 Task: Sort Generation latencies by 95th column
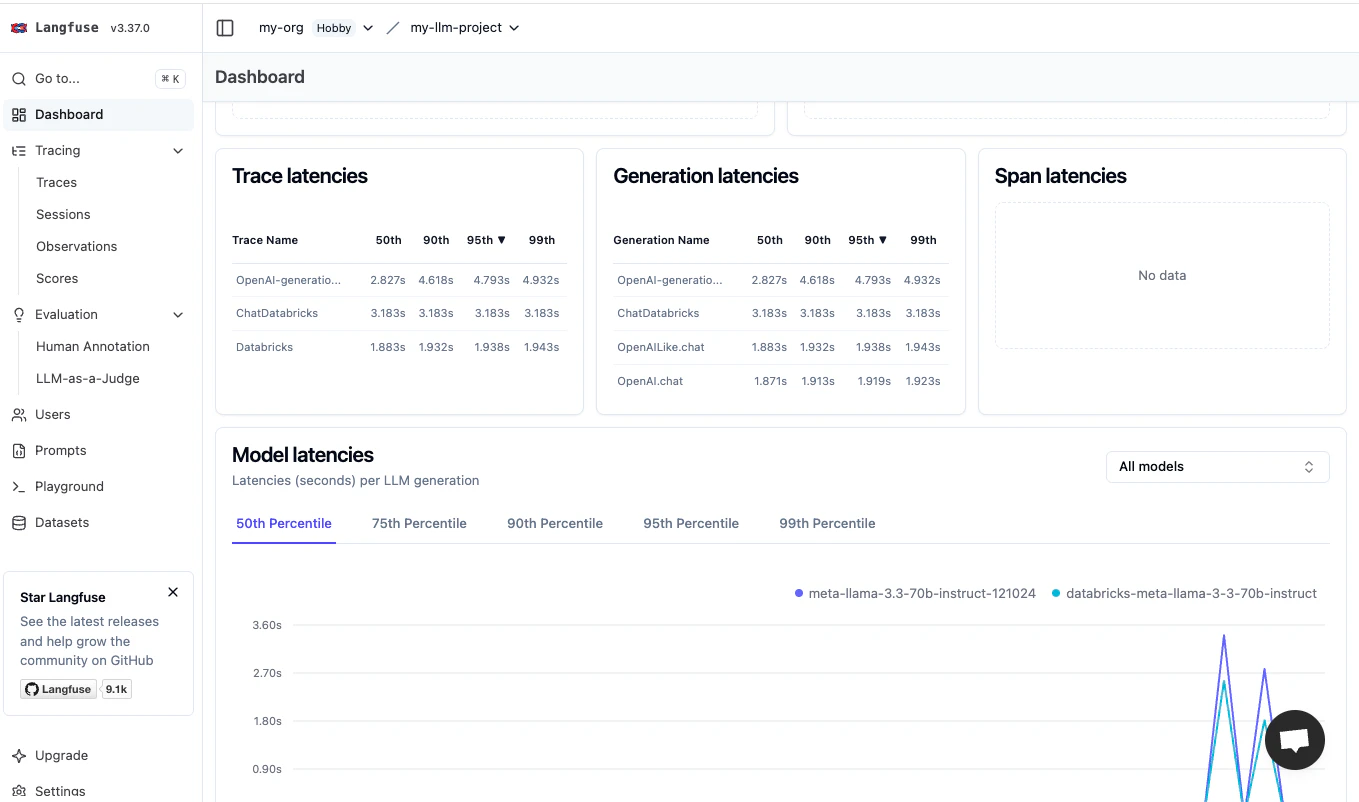[x=868, y=240]
